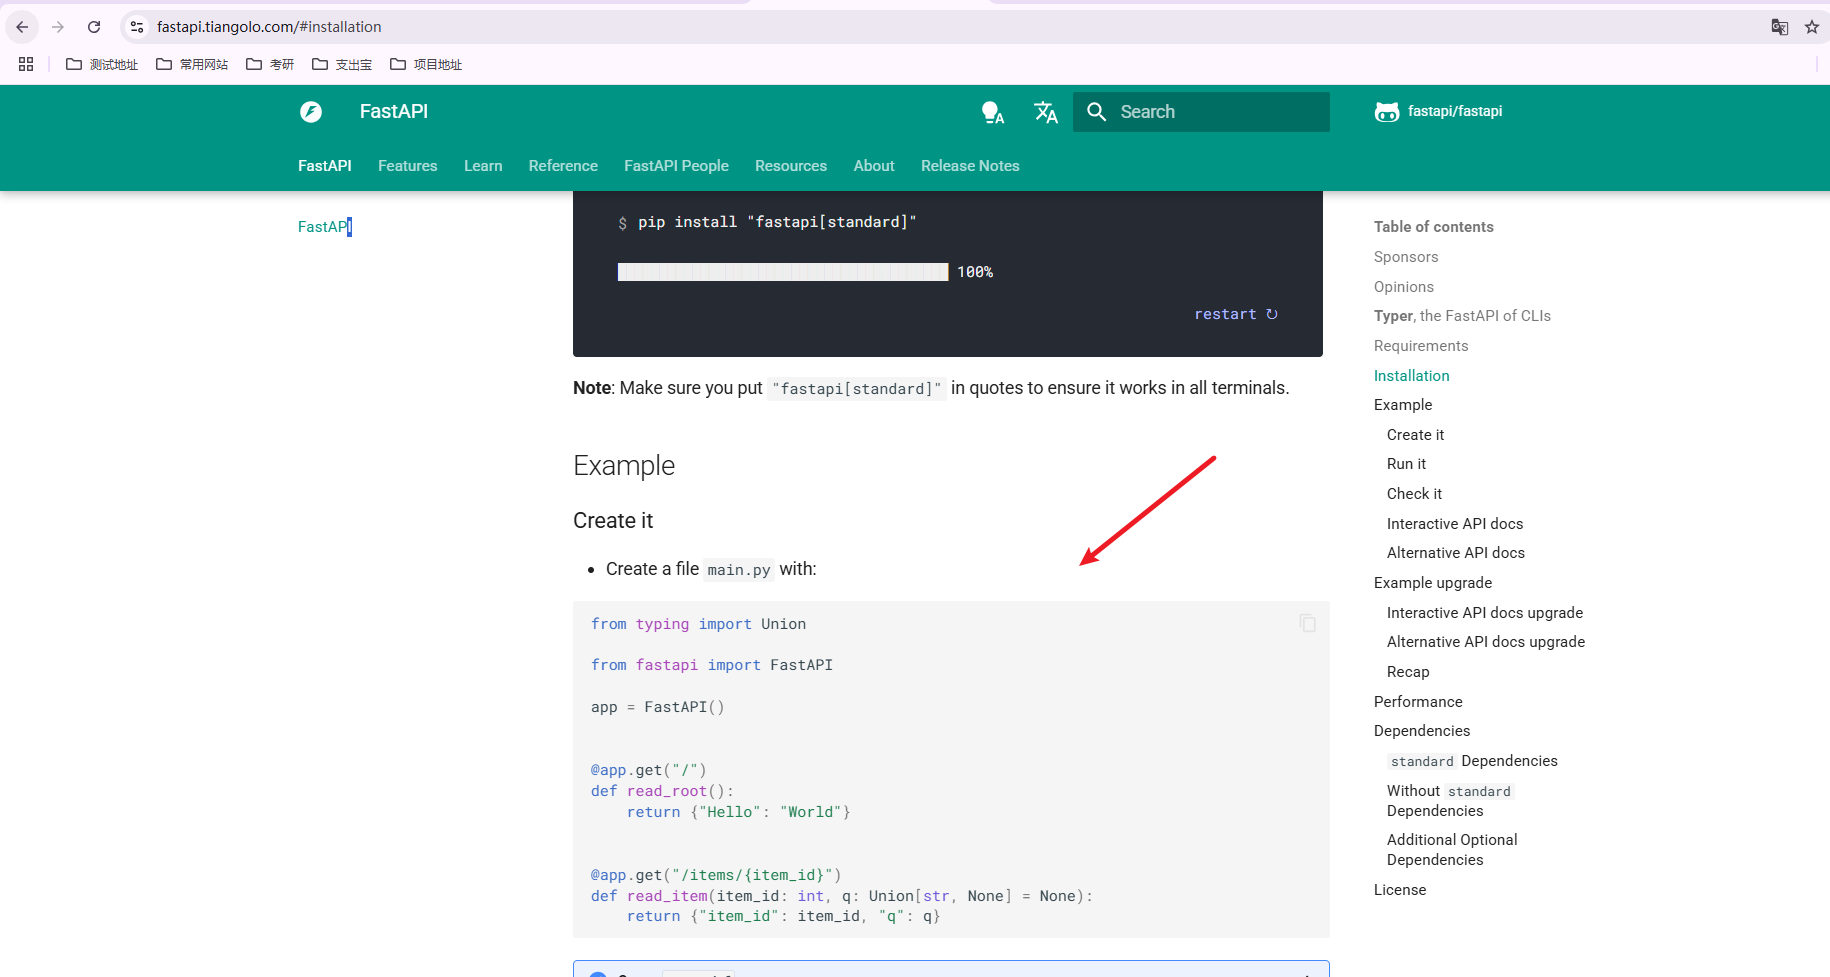The image size is (1830, 977).
Task: Open the Dependencies contents link
Action: 1422,731
